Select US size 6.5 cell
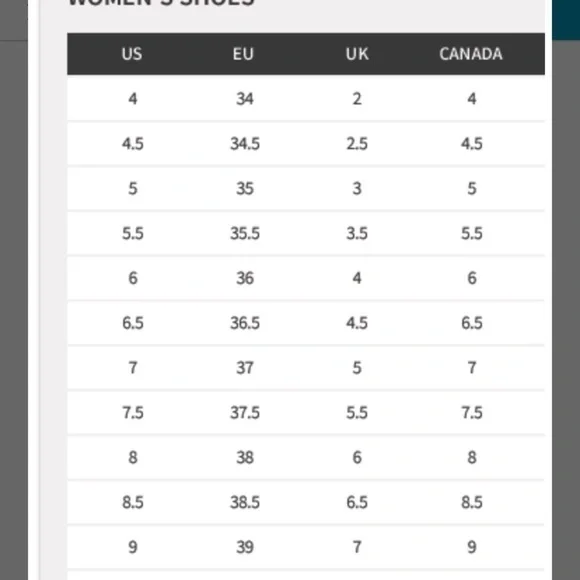Image resolution: width=580 pixels, height=580 pixels. tap(133, 323)
